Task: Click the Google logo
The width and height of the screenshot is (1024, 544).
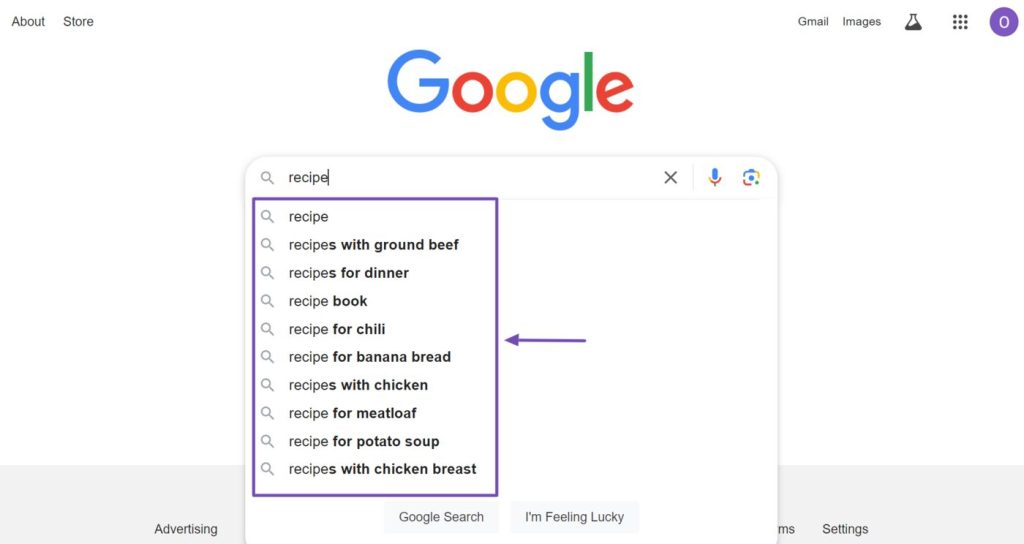Action: tap(510, 88)
